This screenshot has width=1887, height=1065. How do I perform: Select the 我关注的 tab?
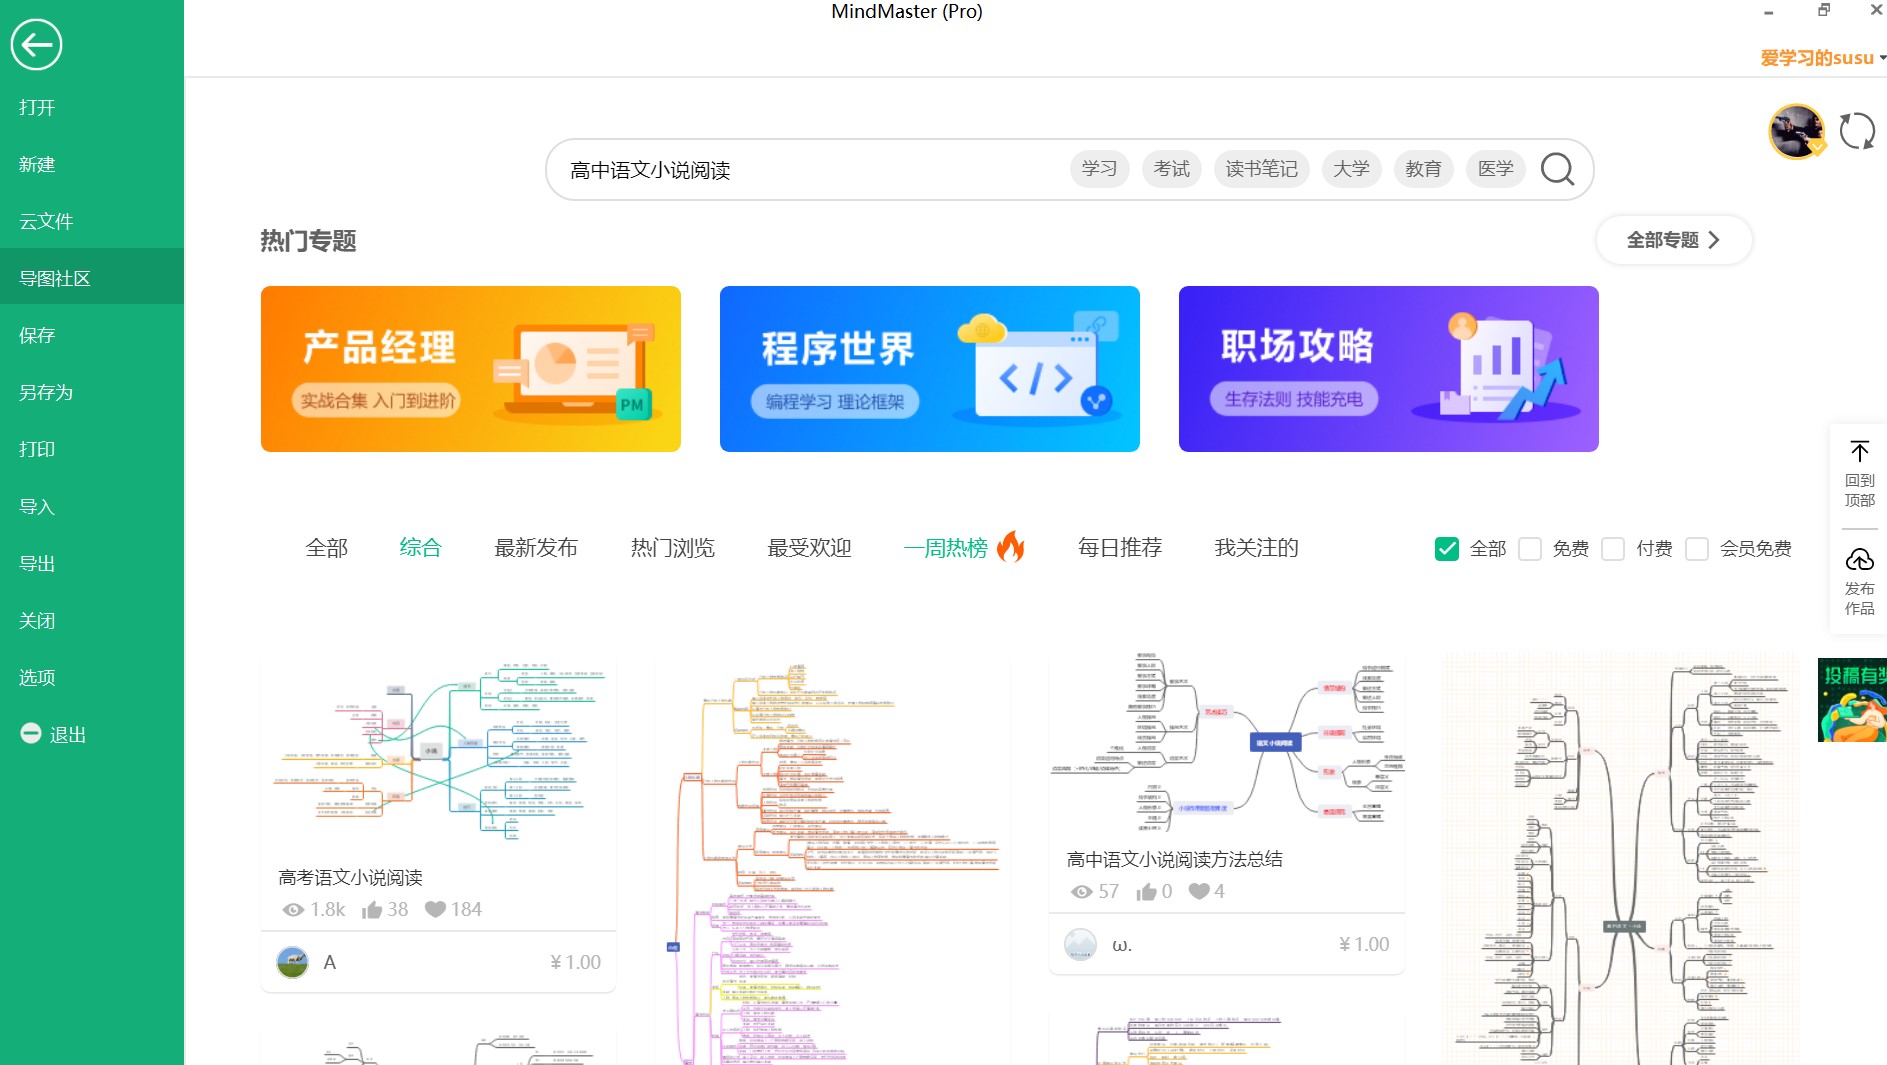[1256, 548]
